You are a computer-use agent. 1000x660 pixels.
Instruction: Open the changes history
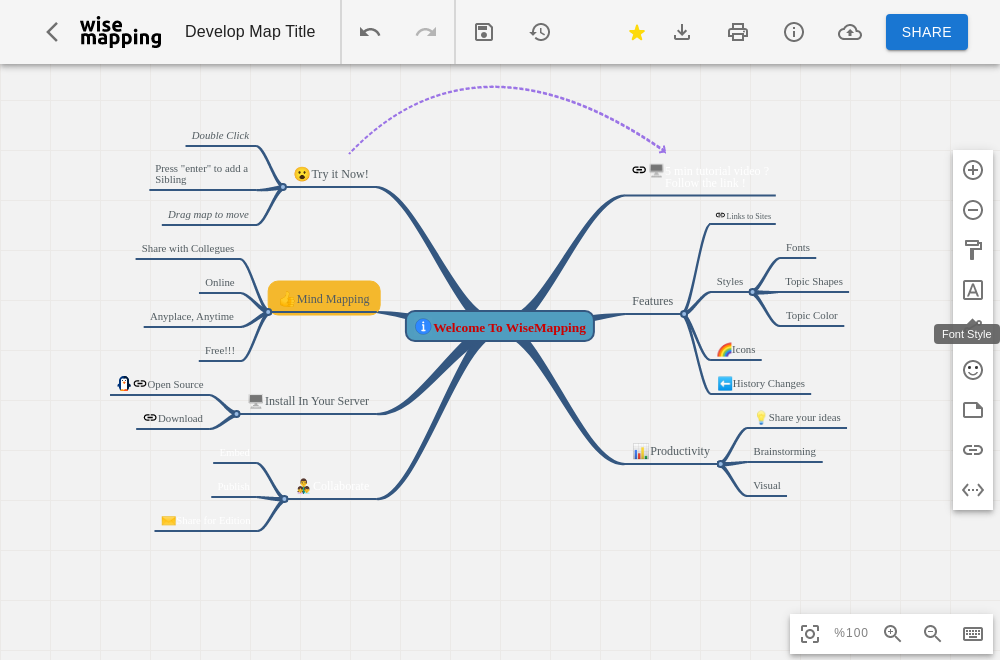(x=540, y=32)
